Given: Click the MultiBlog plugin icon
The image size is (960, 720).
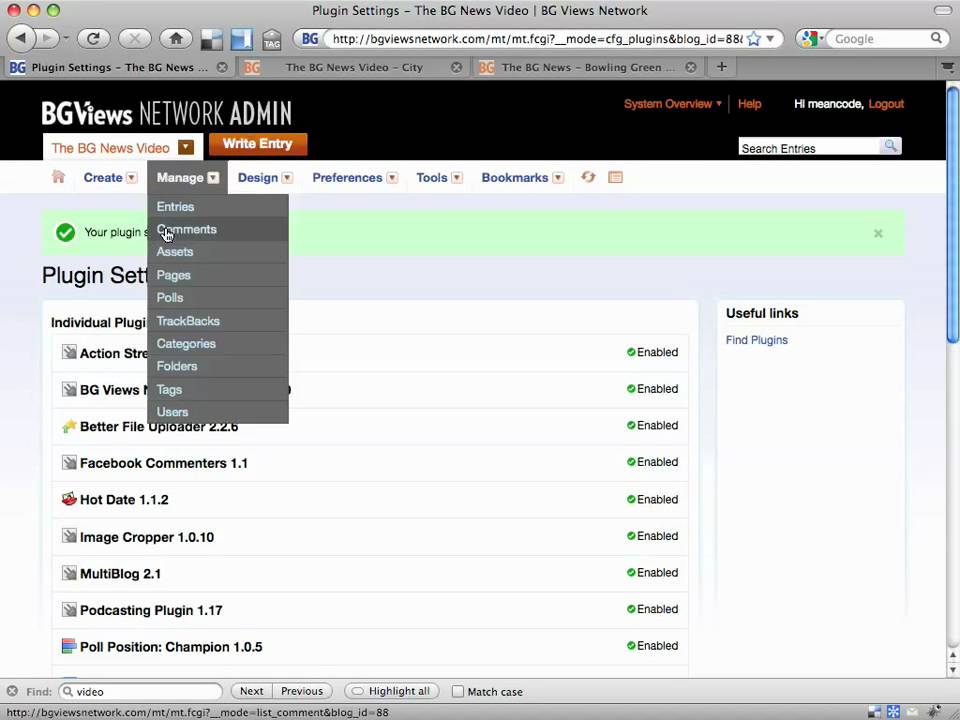Looking at the screenshot, I should click(69, 573).
